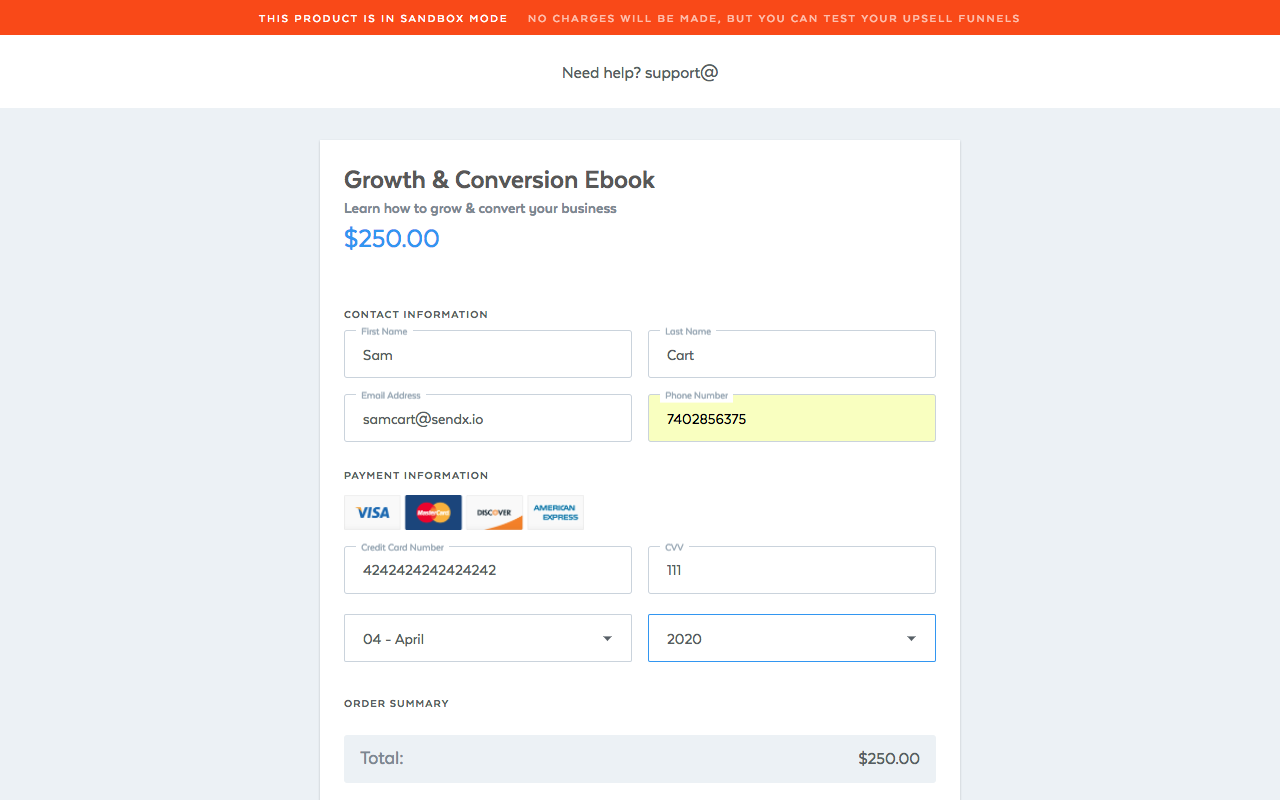
Task: Click the Payment Information section heading
Action: [x=416, y=476]
